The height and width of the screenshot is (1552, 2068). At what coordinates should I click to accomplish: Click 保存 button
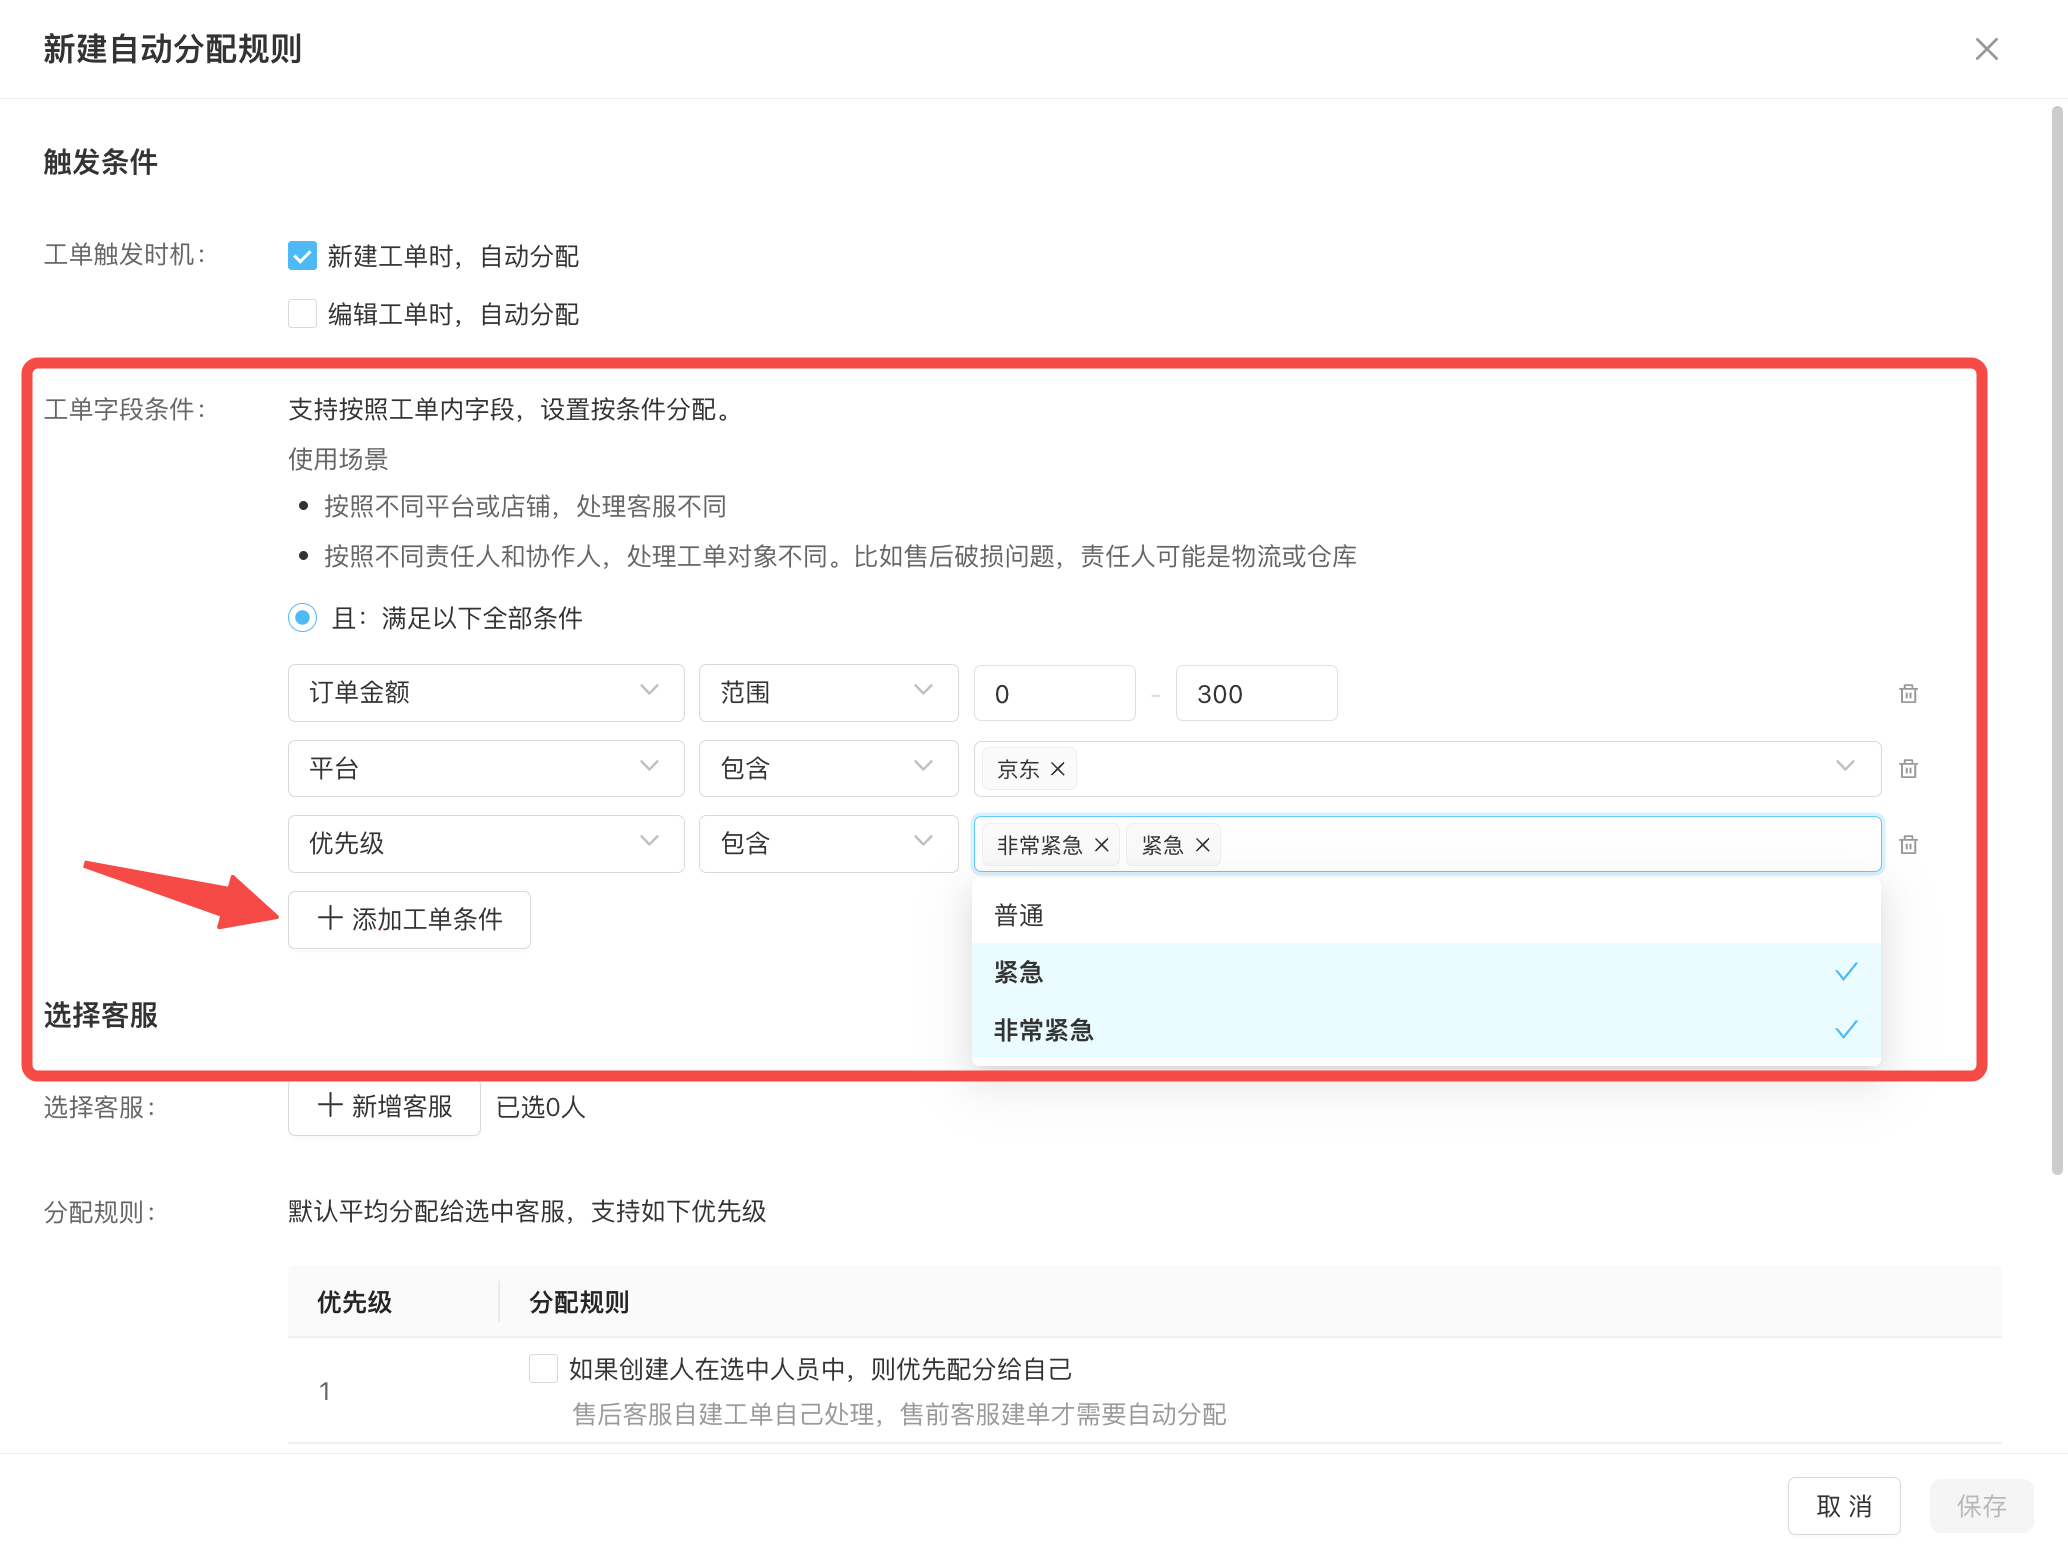[1981, 1506]
